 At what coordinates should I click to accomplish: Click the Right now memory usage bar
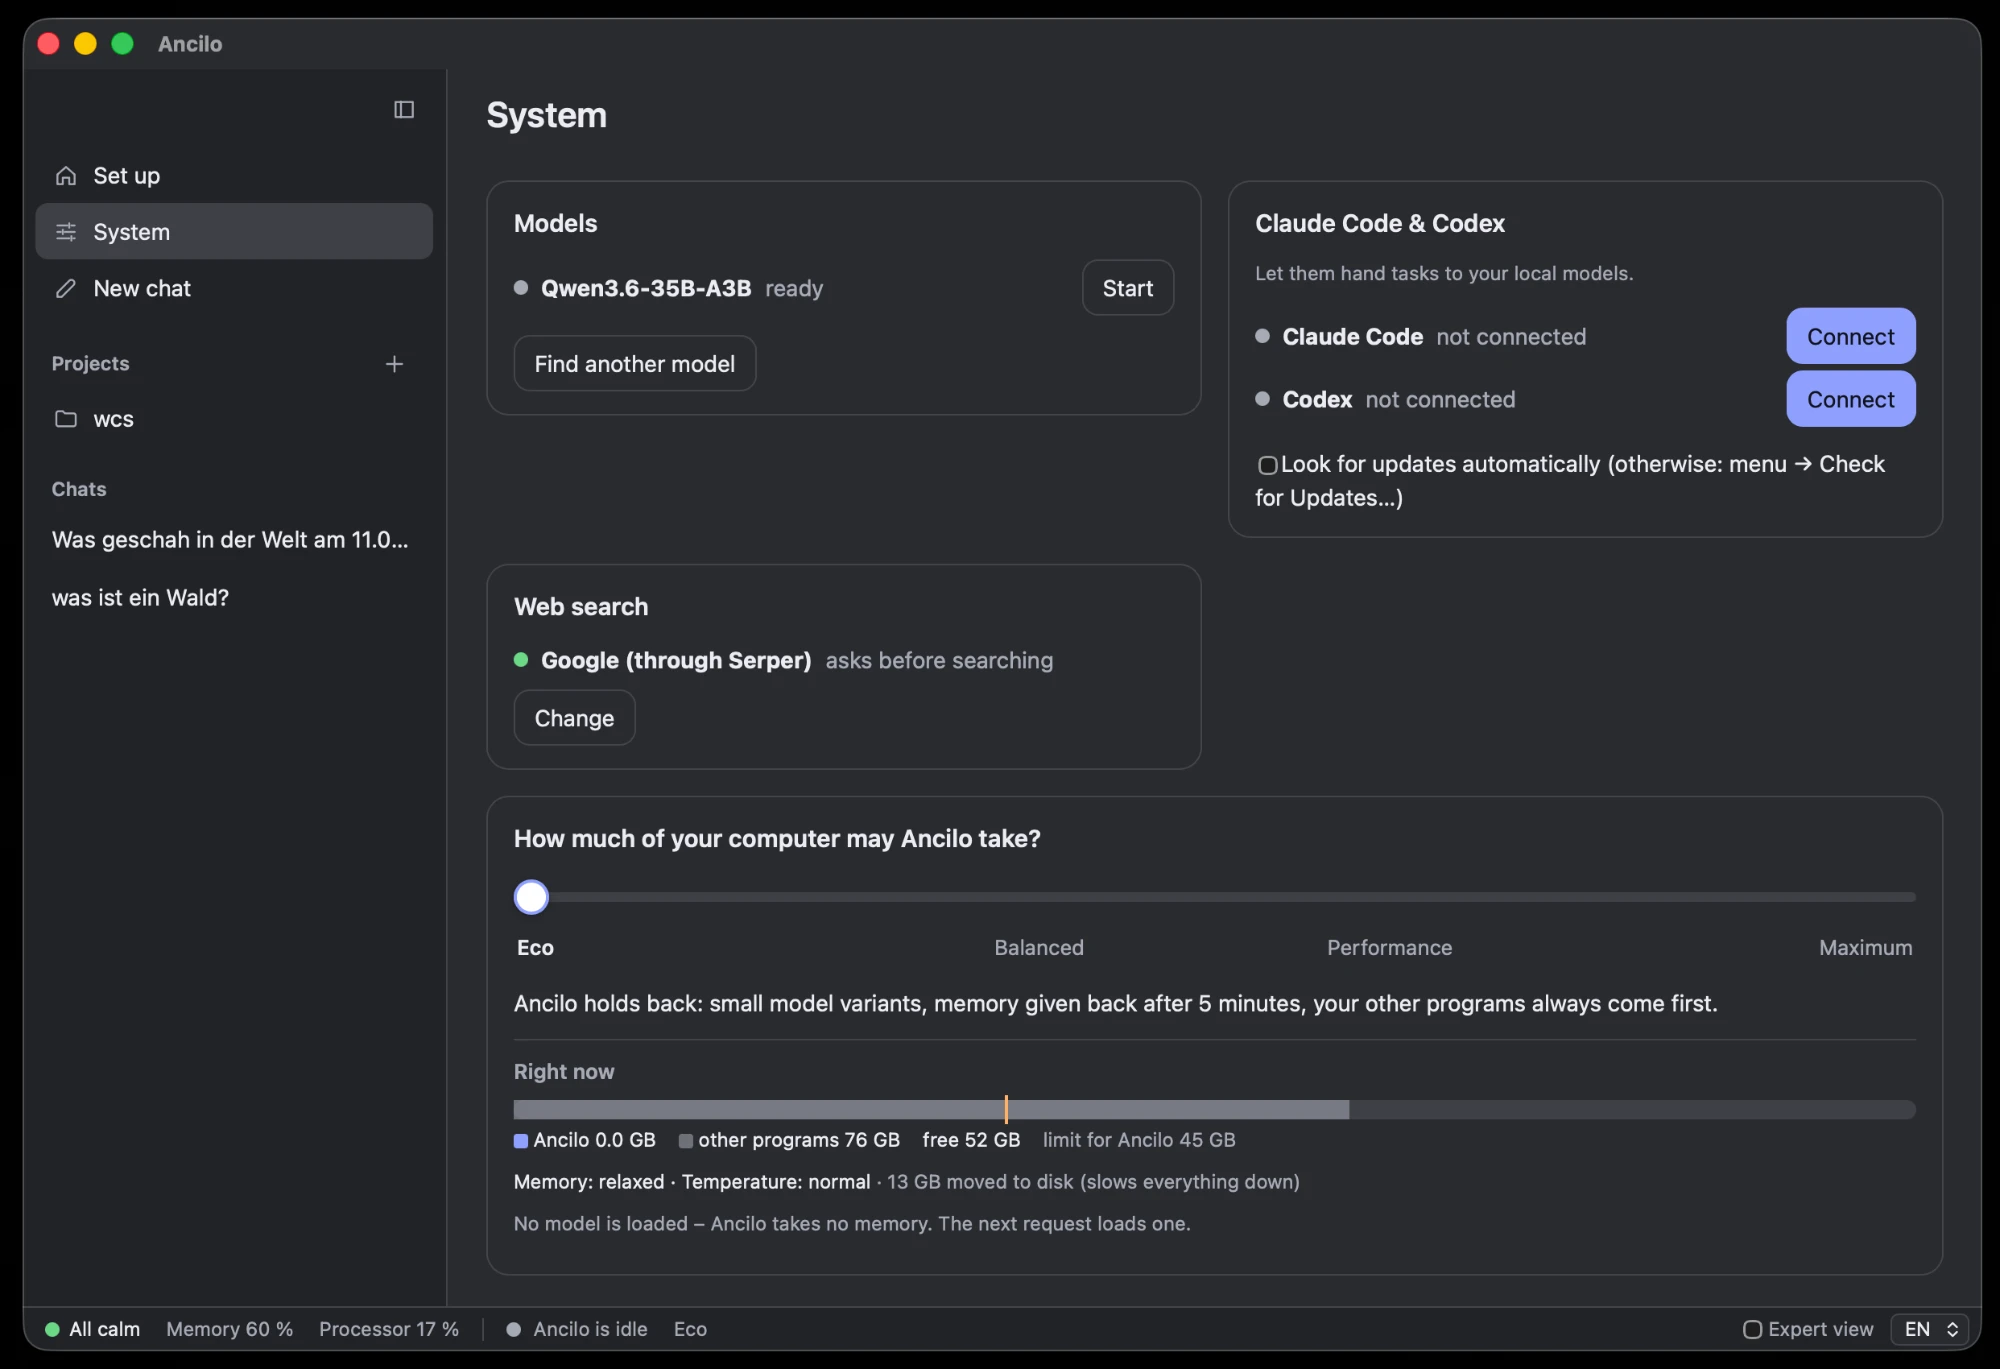tap(1215, 1110)
